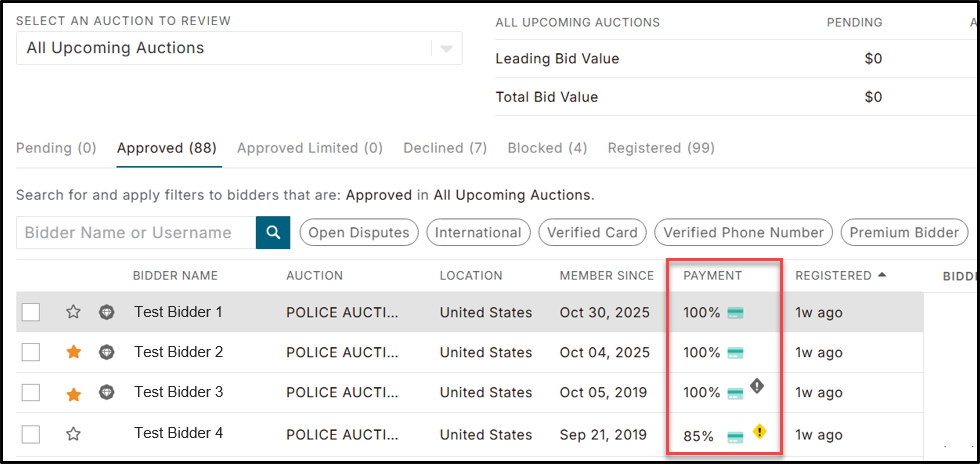980x464 pixels.
Task: Select Test Bidder 3's row checkbox
Action: [31, 393]
